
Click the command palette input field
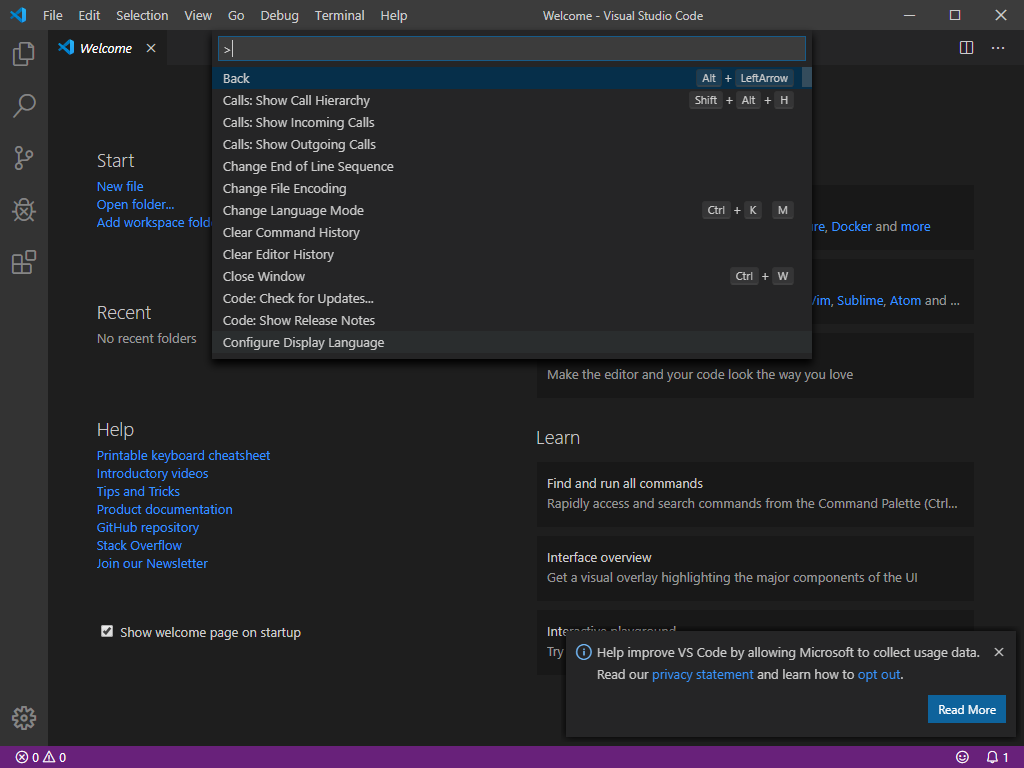point(511,49)
